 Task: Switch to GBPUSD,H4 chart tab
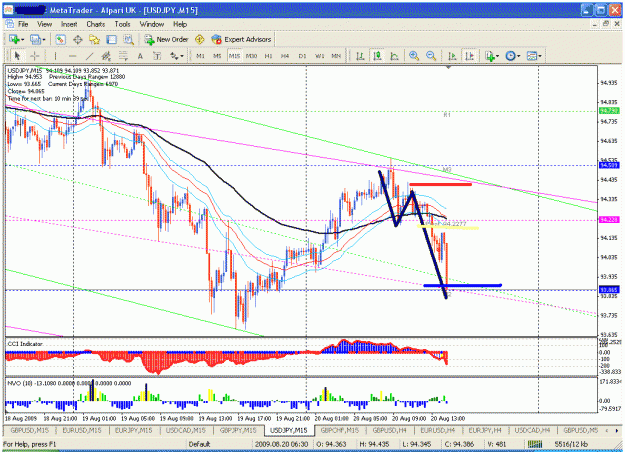(x=389, y=430)
